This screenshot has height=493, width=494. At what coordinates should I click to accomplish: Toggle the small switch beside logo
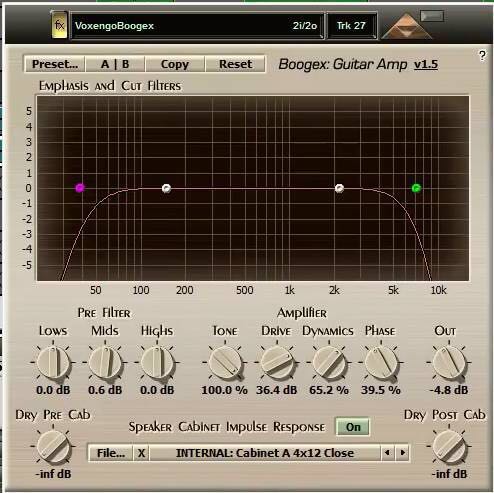[432, 16]
